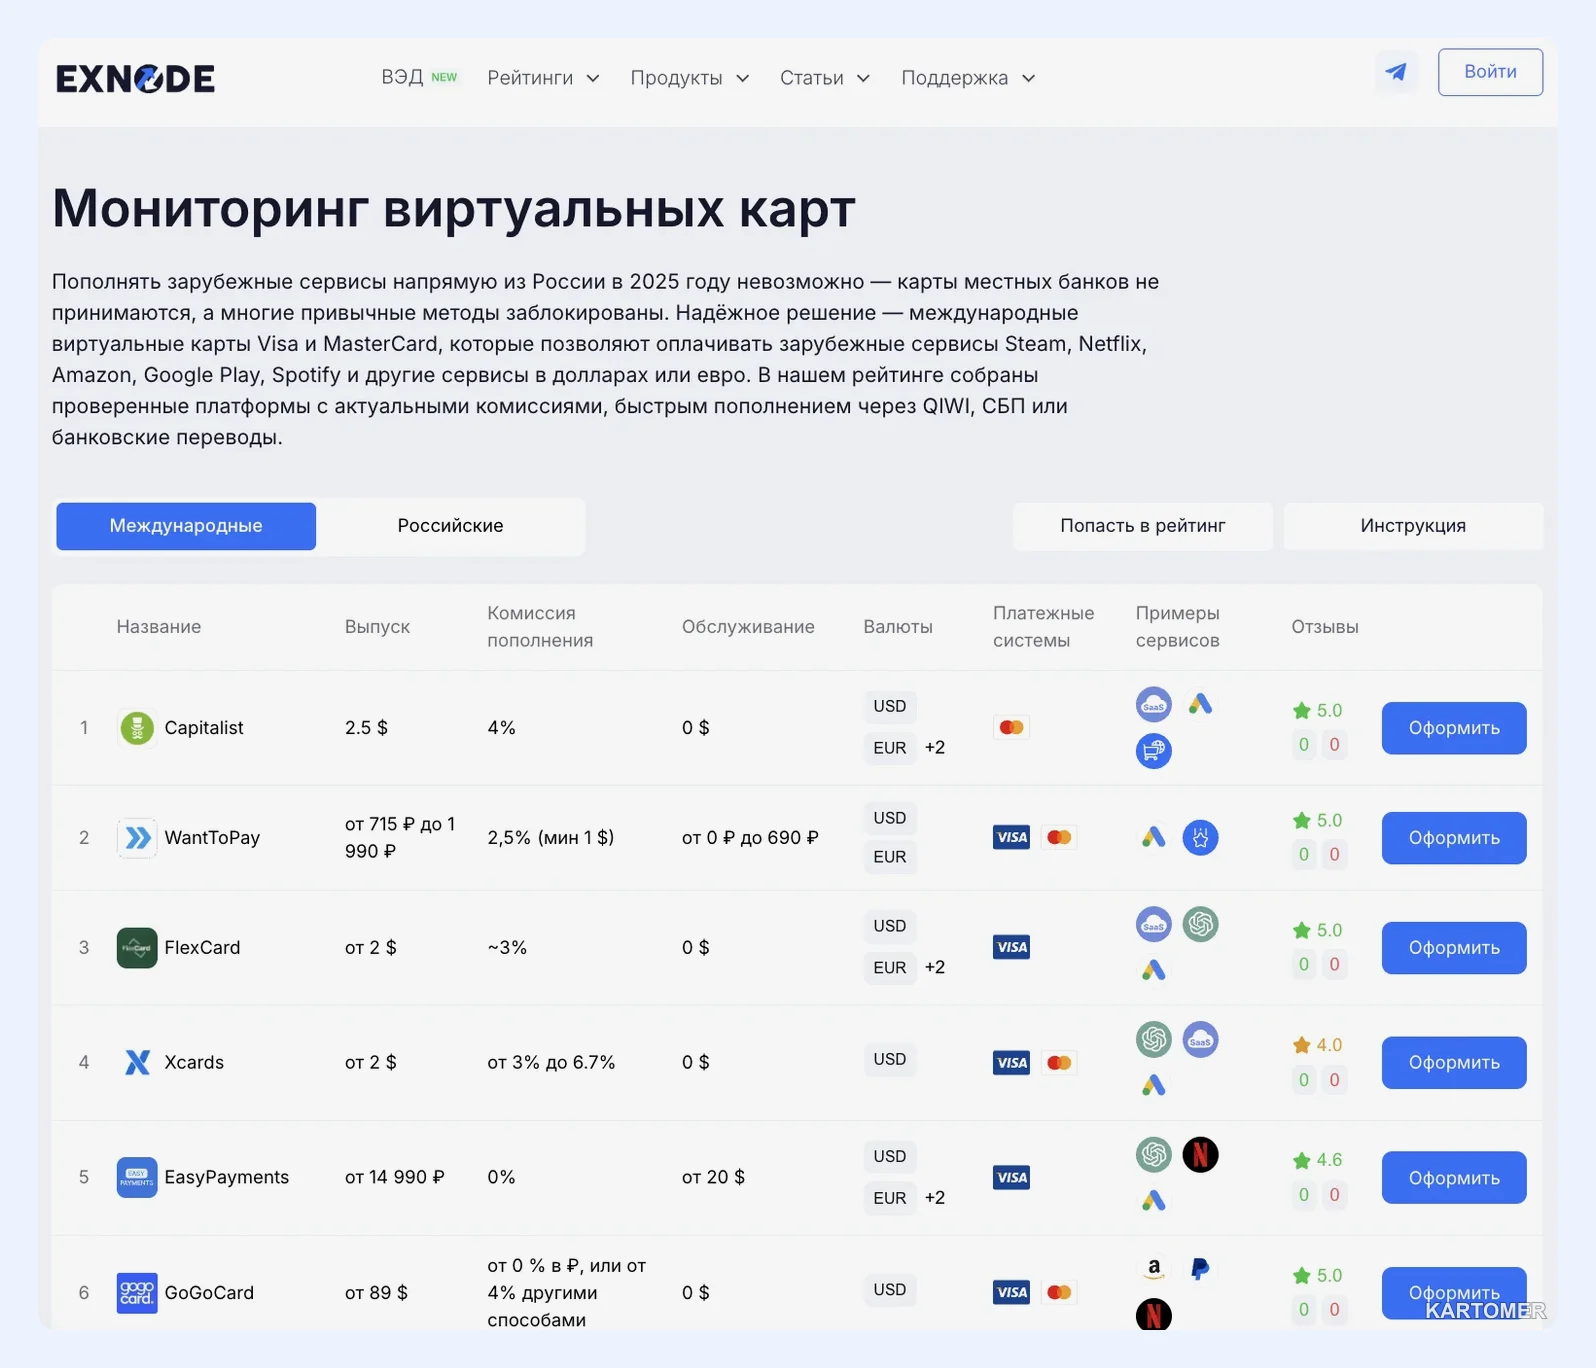Click ChatGPT icon in FlexCard row
Viewport: 1596px width, 1368px height.
pyautogui.click(x=1200, y=924)
